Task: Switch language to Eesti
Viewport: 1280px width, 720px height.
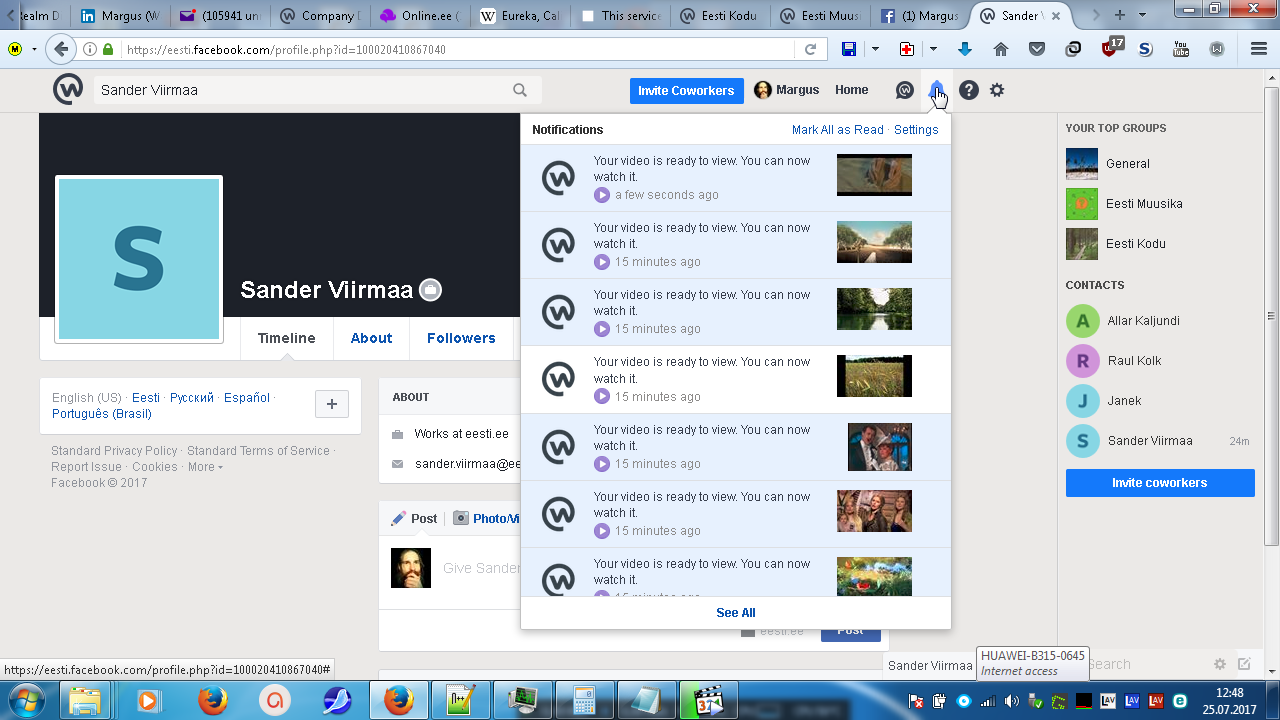Action: pos(146,398)
